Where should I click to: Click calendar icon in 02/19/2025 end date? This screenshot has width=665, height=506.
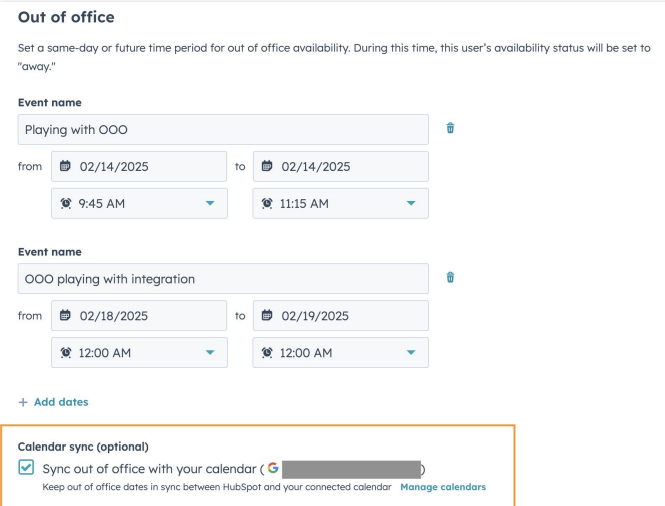267,316
